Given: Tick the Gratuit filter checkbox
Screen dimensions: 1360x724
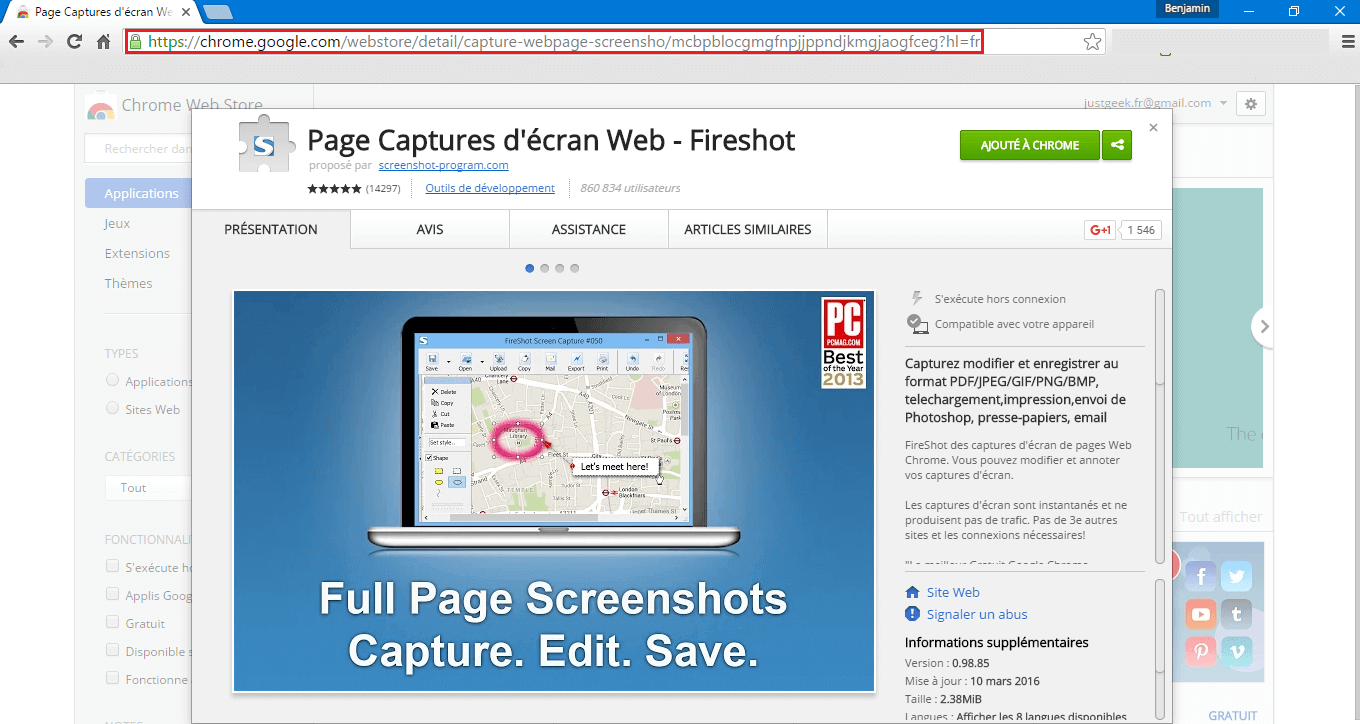Looking at the screenshot, I should coord(112,622).
